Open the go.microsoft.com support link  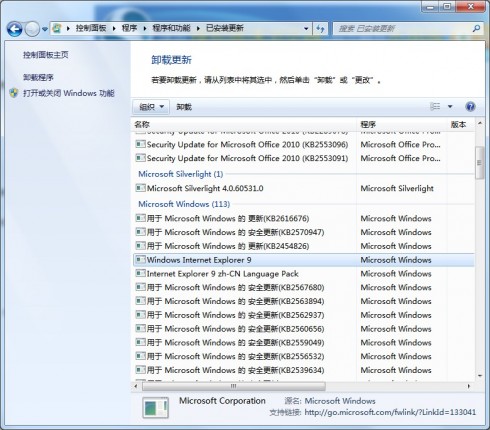click(390, 412)
